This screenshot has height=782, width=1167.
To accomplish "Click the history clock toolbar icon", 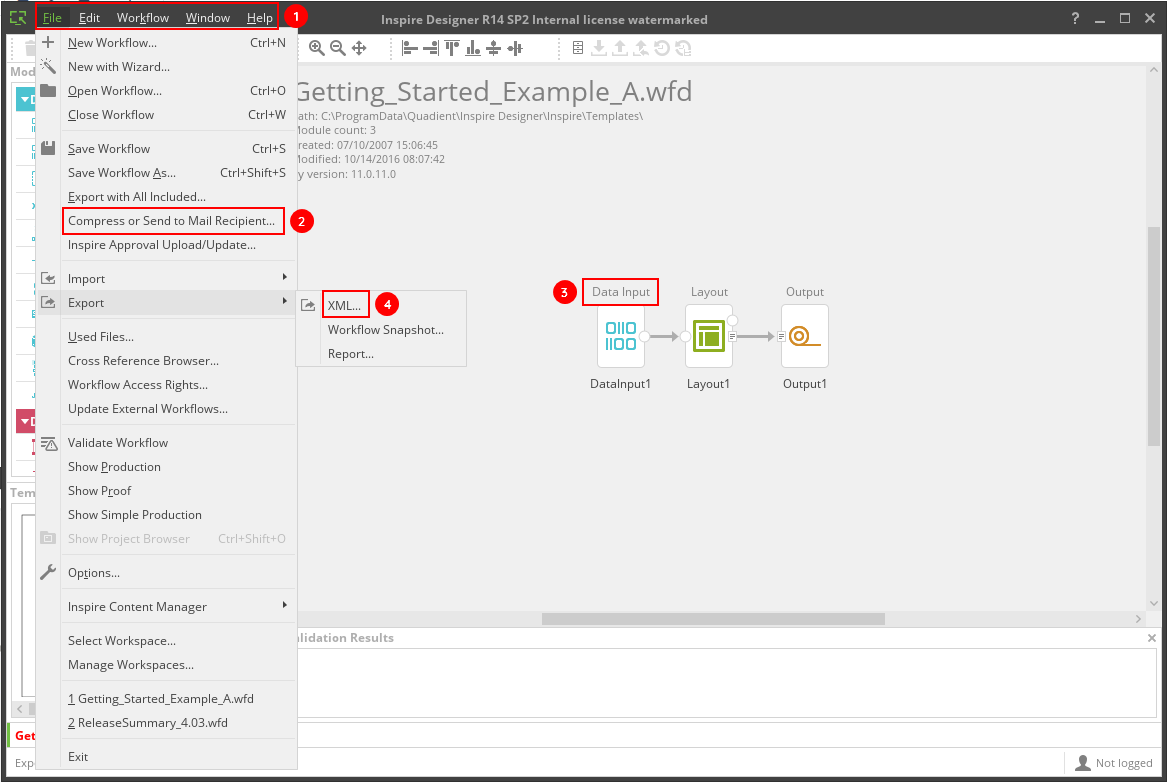I will pyautogui.click(x=662, y=48).
